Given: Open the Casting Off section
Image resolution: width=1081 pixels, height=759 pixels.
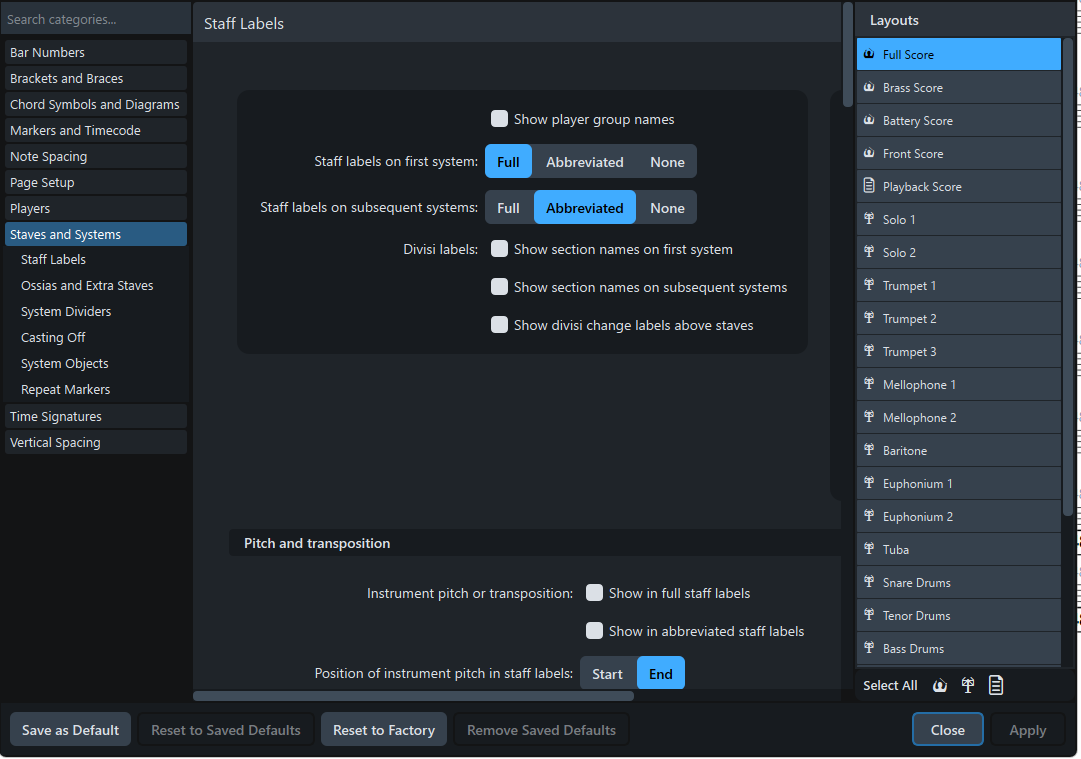Looking at the screenshot, I should (x=53, y=337).
